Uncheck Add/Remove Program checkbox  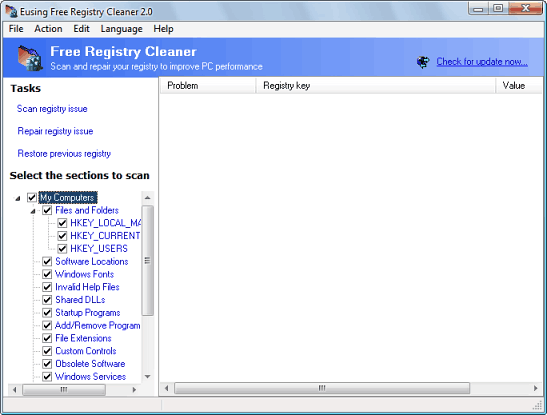[x=47, y=325]
